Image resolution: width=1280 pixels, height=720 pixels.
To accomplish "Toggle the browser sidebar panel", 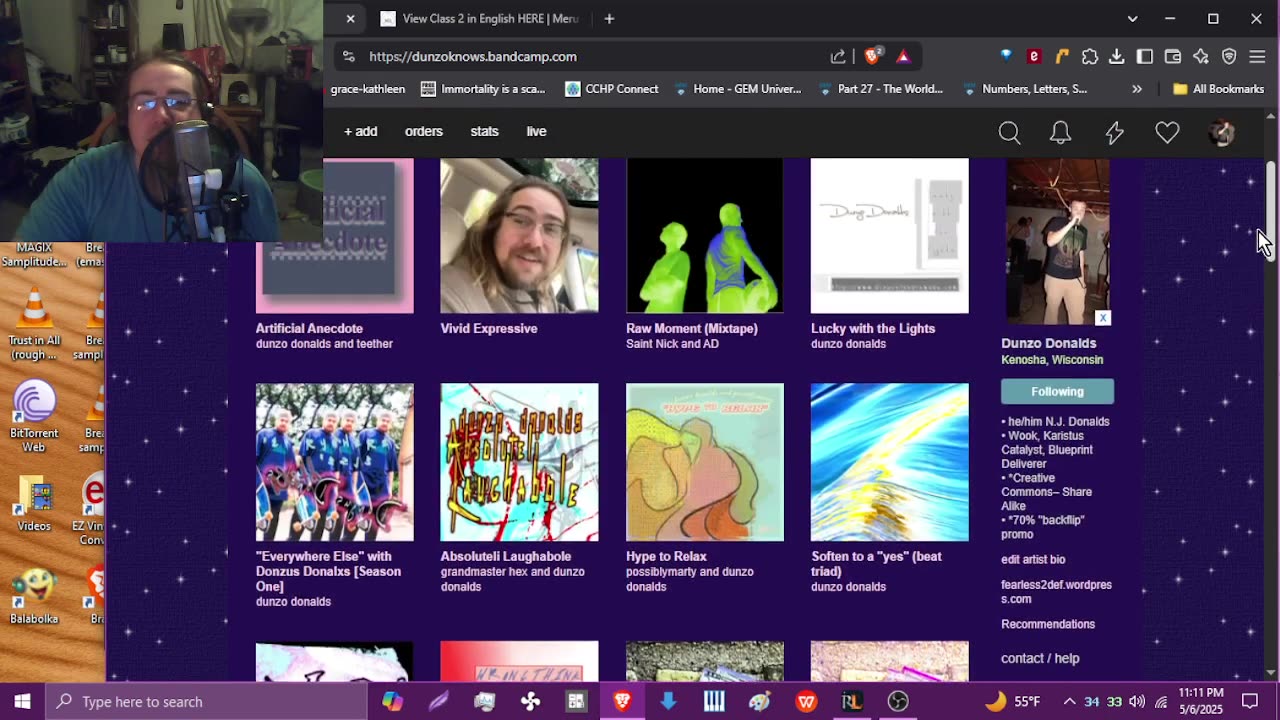I will coord(1145,56).
